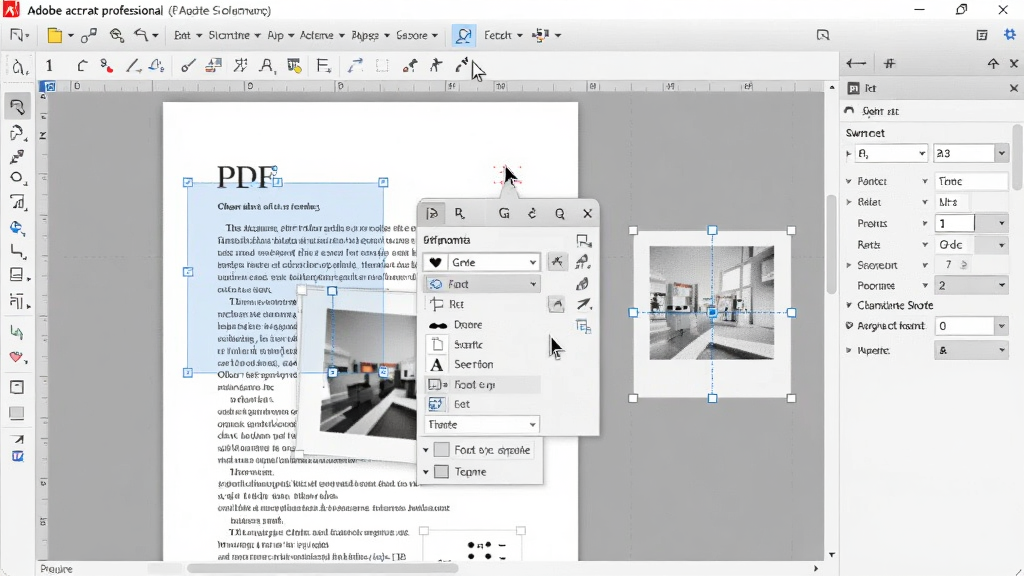Toggle the Foot checkbox swatch in floating panel

pyautogui.click(x=441, y=450)
